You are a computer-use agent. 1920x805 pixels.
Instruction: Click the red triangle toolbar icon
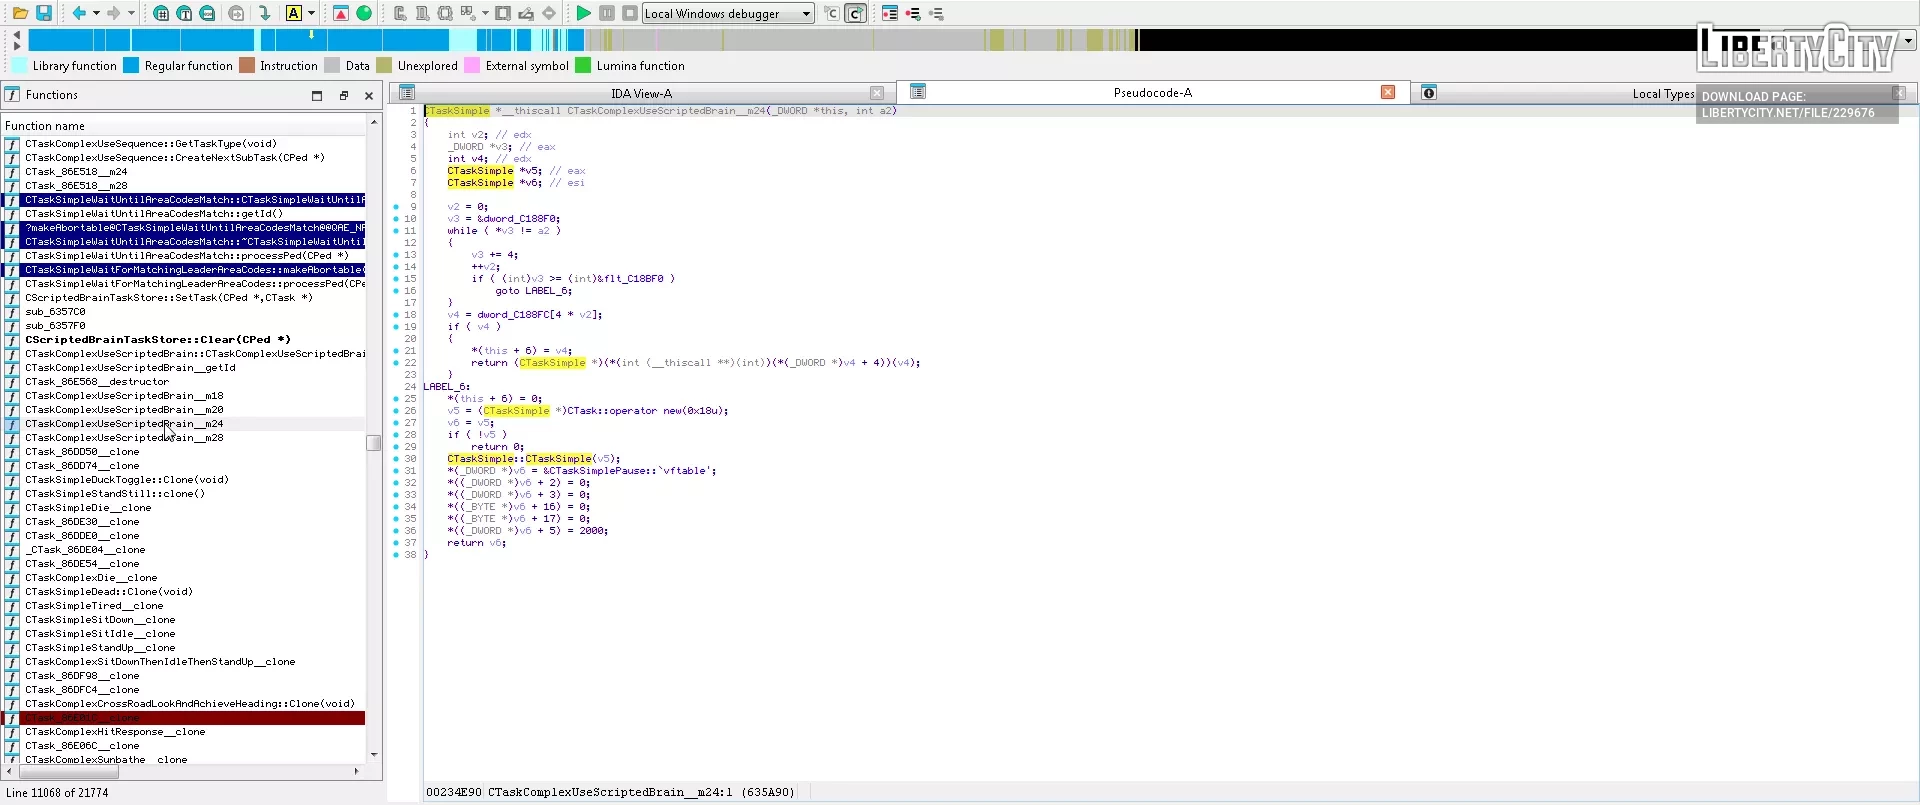(341, 13)
